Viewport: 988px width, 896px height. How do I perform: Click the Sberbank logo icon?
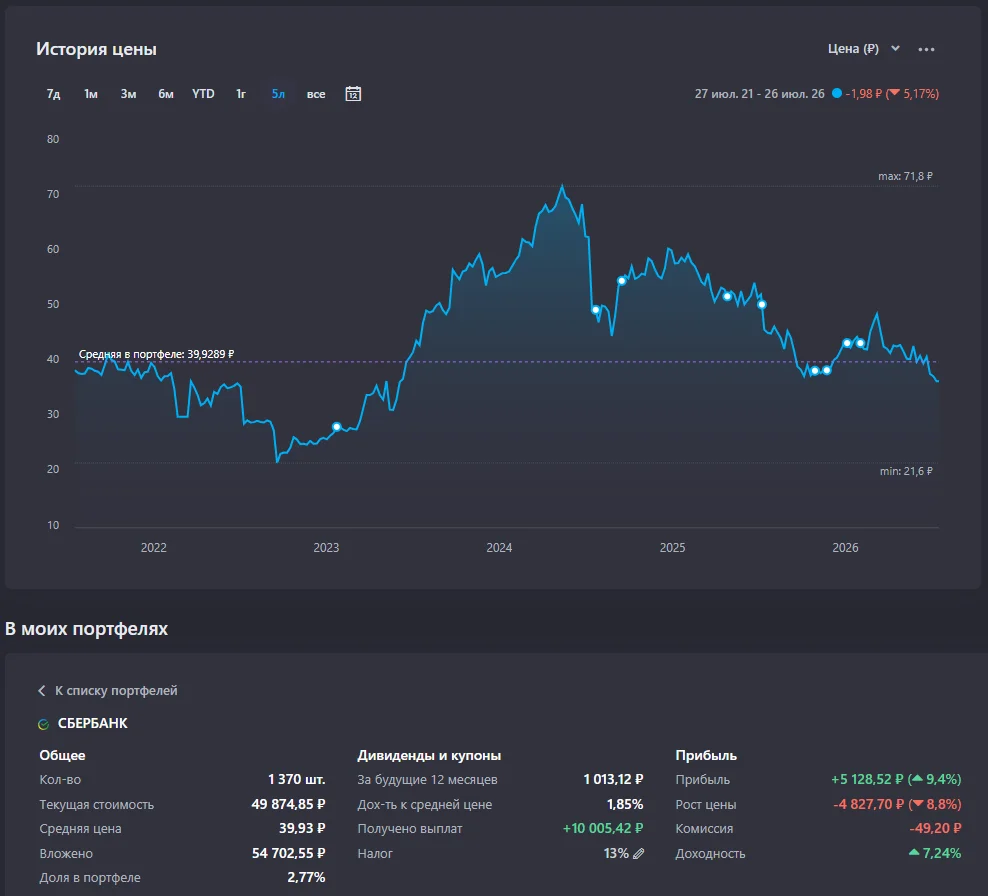pyautogui.click(x=43, y=724)
